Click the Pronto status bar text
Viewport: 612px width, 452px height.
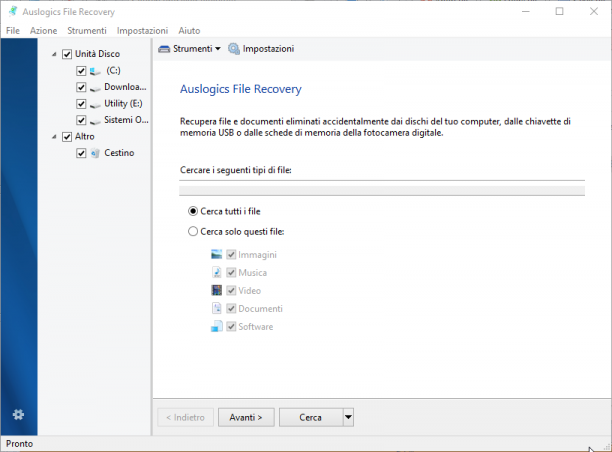point(20,444)
